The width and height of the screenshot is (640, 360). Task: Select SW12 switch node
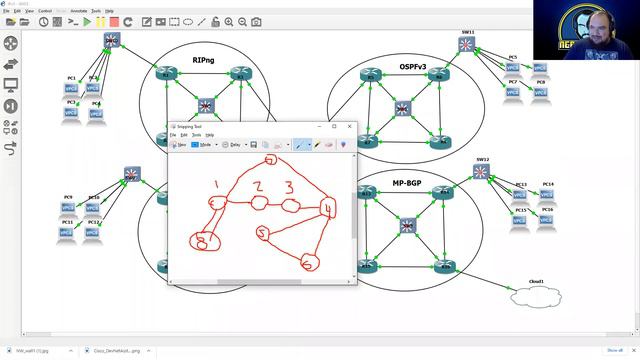(481, 171)
